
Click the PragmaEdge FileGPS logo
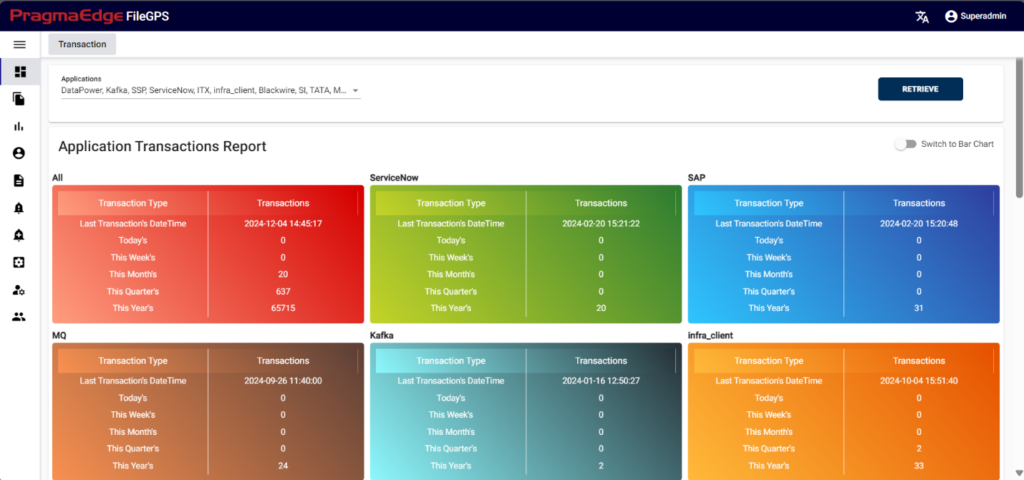(x=90, y=16)
